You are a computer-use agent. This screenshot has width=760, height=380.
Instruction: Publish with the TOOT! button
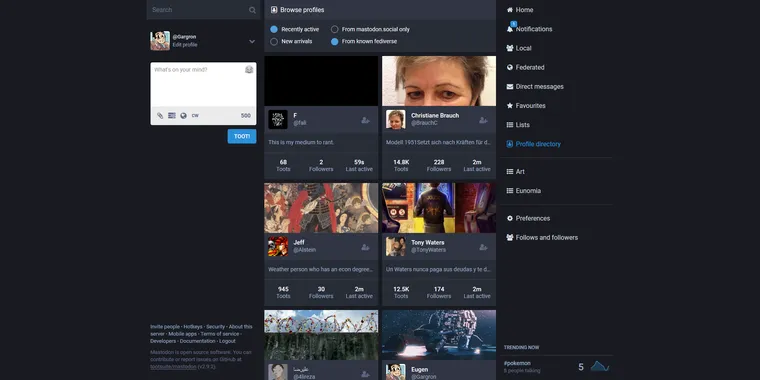pyautogui.click(x=242, y=136)
